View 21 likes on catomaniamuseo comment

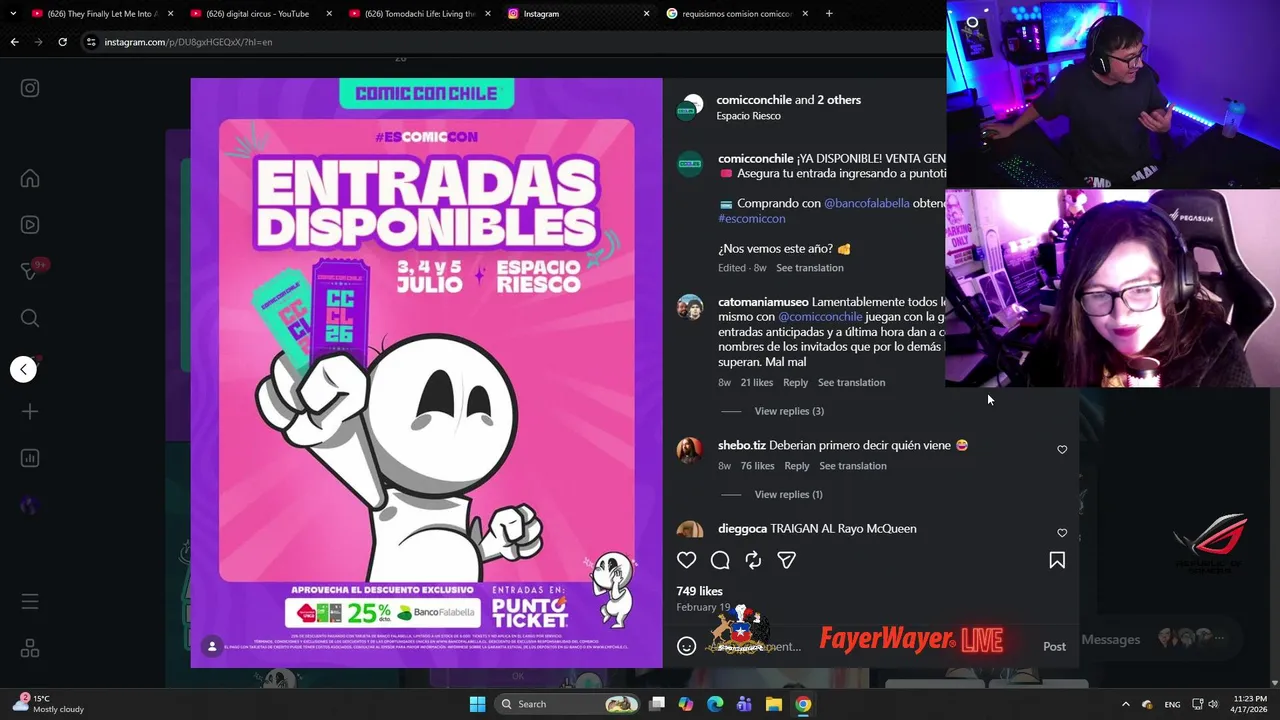click(x=757, y=382)
